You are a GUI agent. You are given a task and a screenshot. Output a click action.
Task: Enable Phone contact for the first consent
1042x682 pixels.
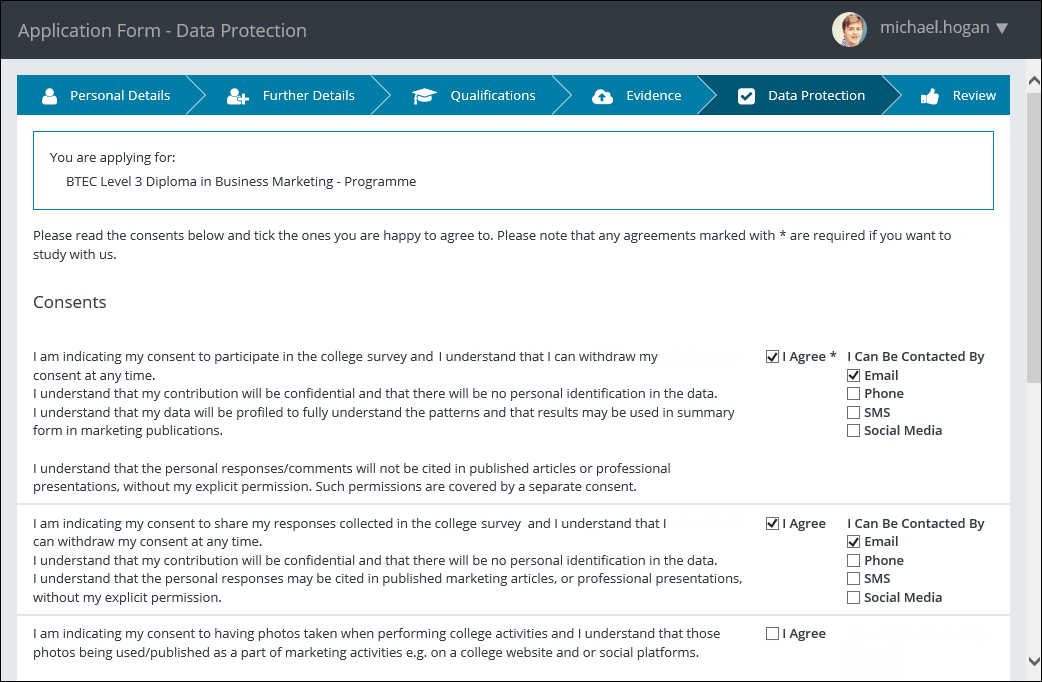853,394
